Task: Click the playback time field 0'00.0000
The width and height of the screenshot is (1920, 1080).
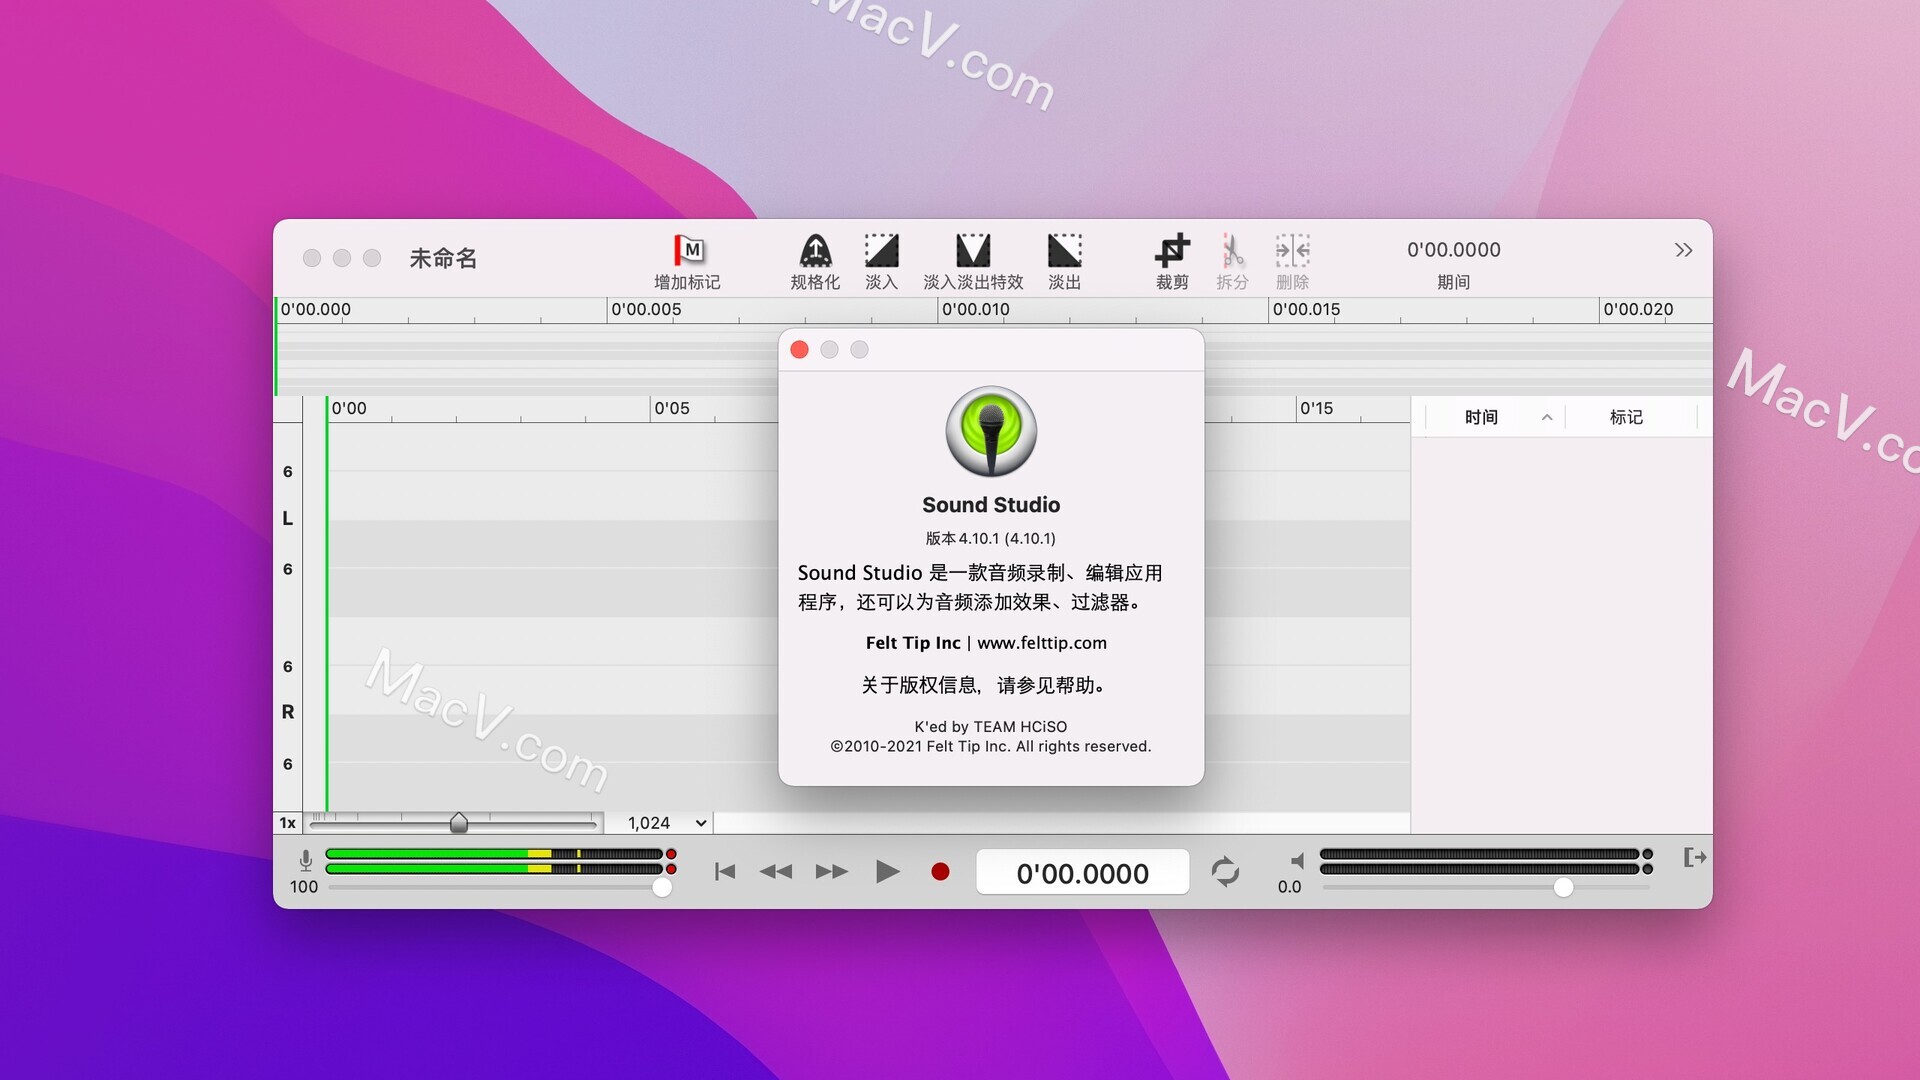Action: click(1082, 873)
